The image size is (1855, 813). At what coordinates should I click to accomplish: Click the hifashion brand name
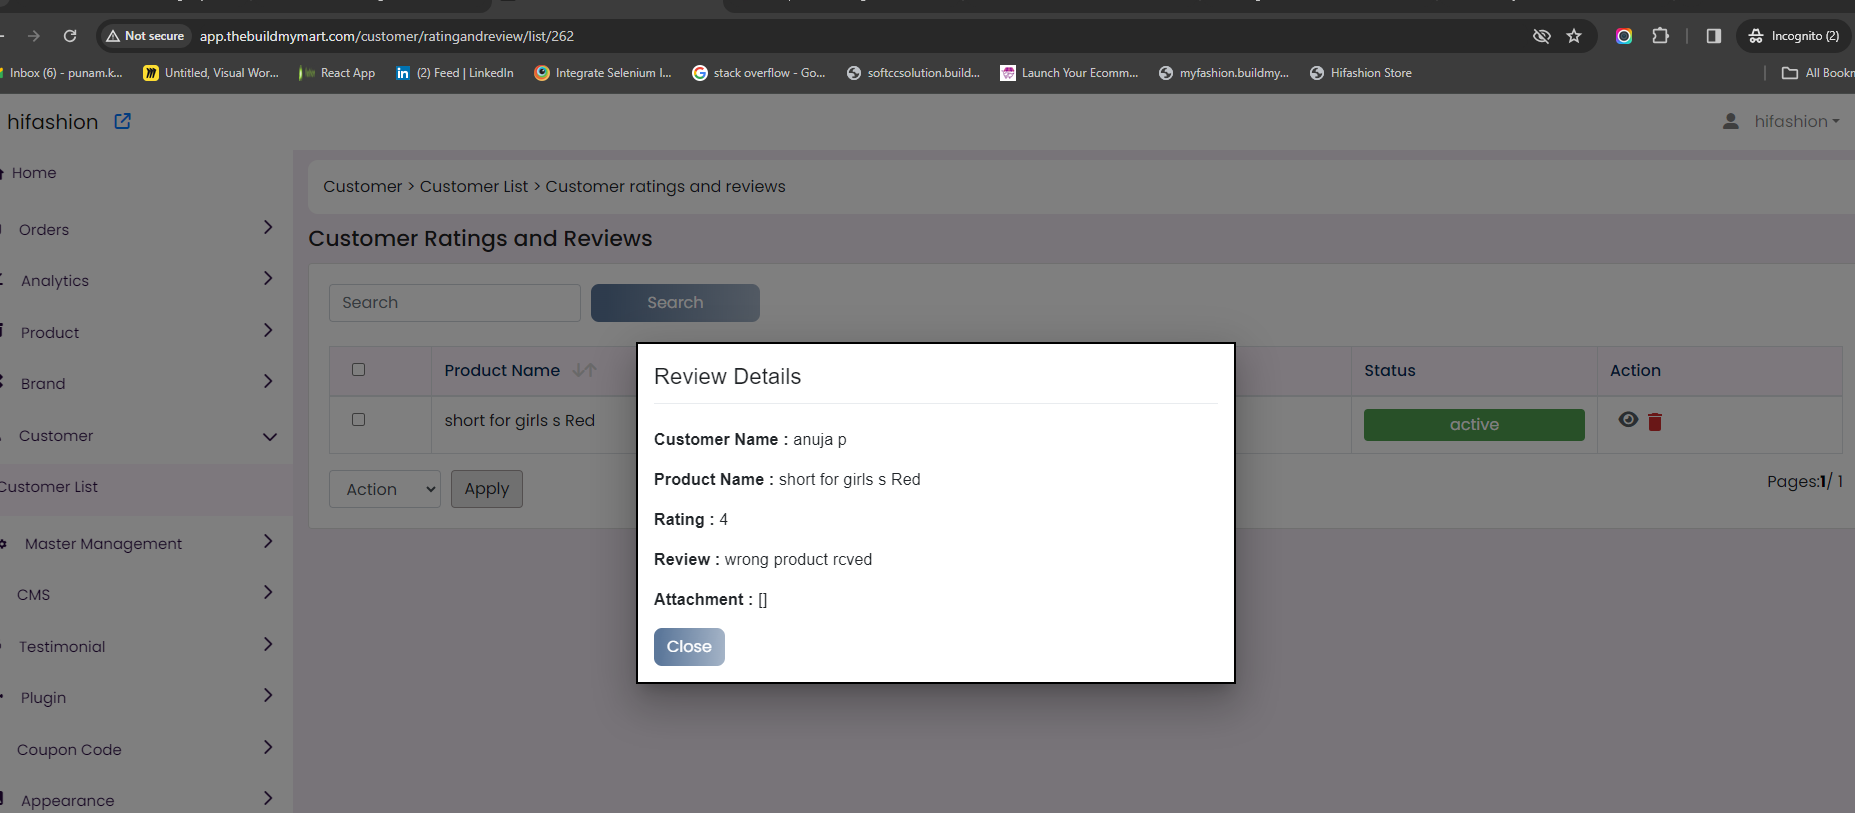pos(53,122)
